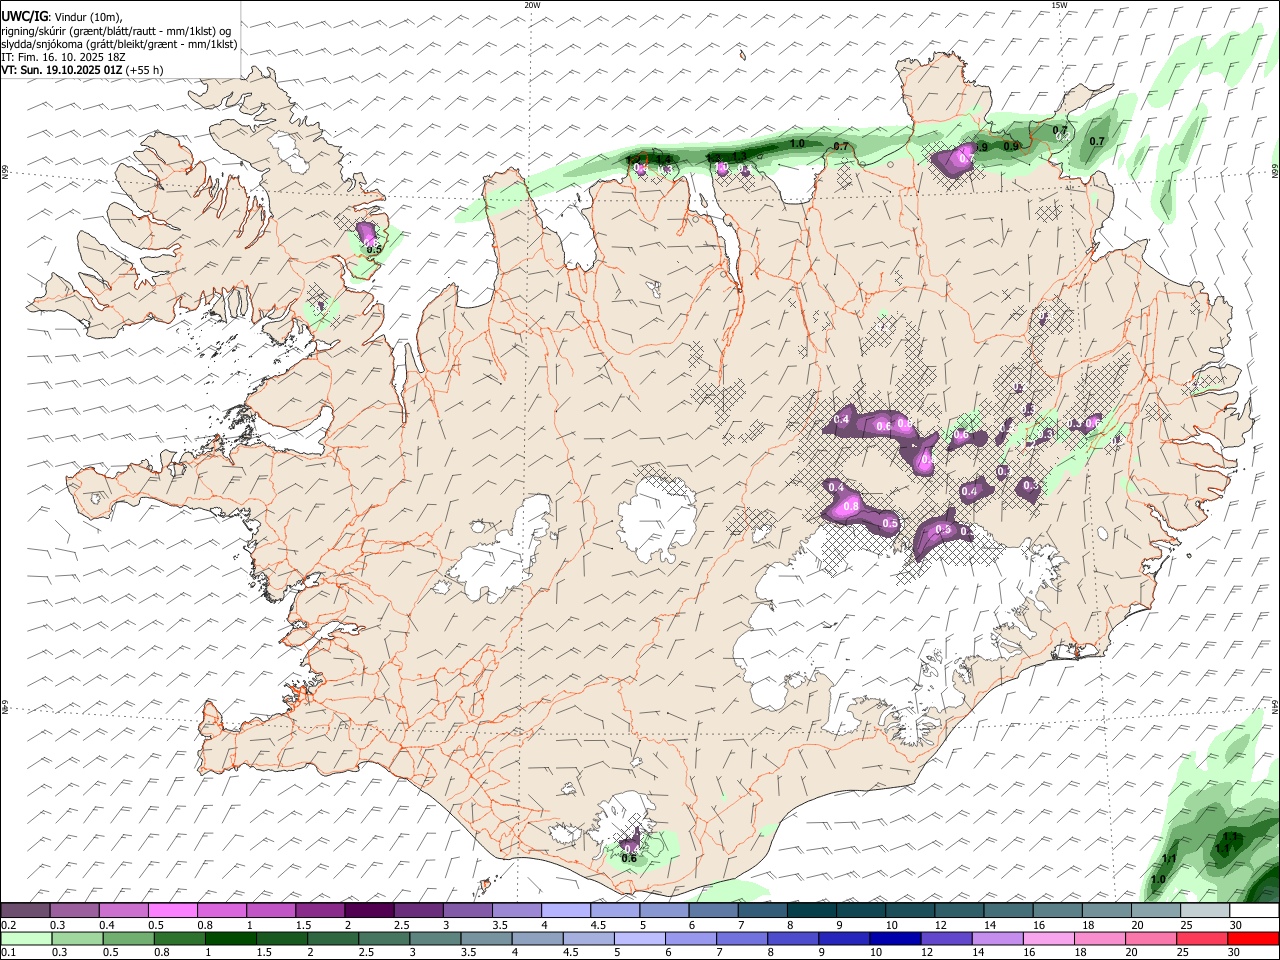Click the medium green 0.8 swatch in lower legend row
1280x960 pixels.
tap(180, 938)
